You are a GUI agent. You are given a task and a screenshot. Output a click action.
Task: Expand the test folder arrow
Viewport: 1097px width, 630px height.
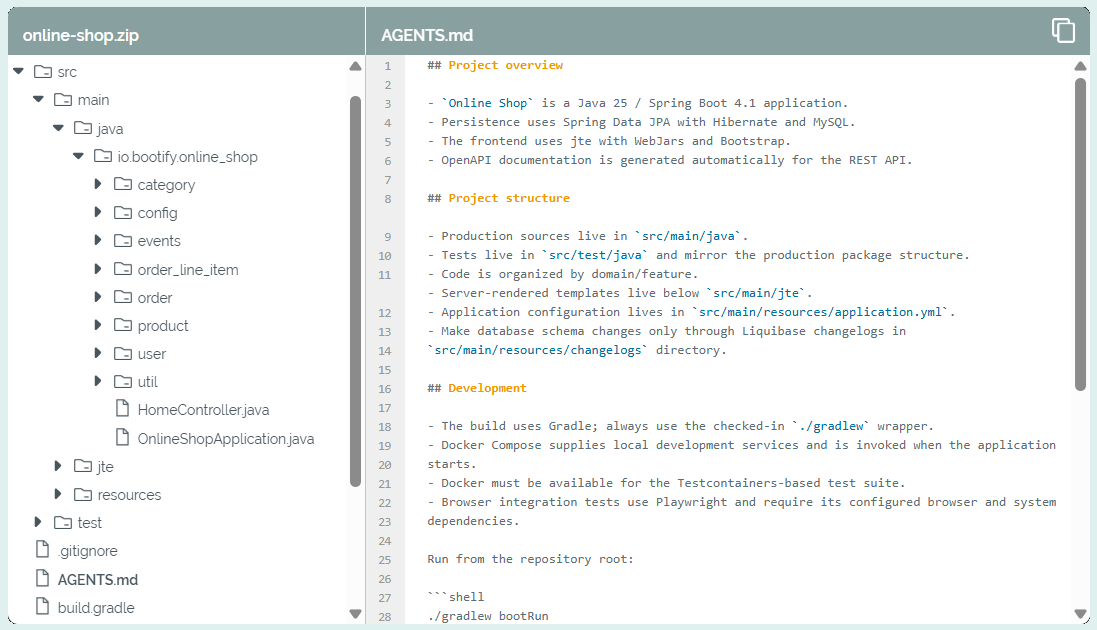(38, 522)
